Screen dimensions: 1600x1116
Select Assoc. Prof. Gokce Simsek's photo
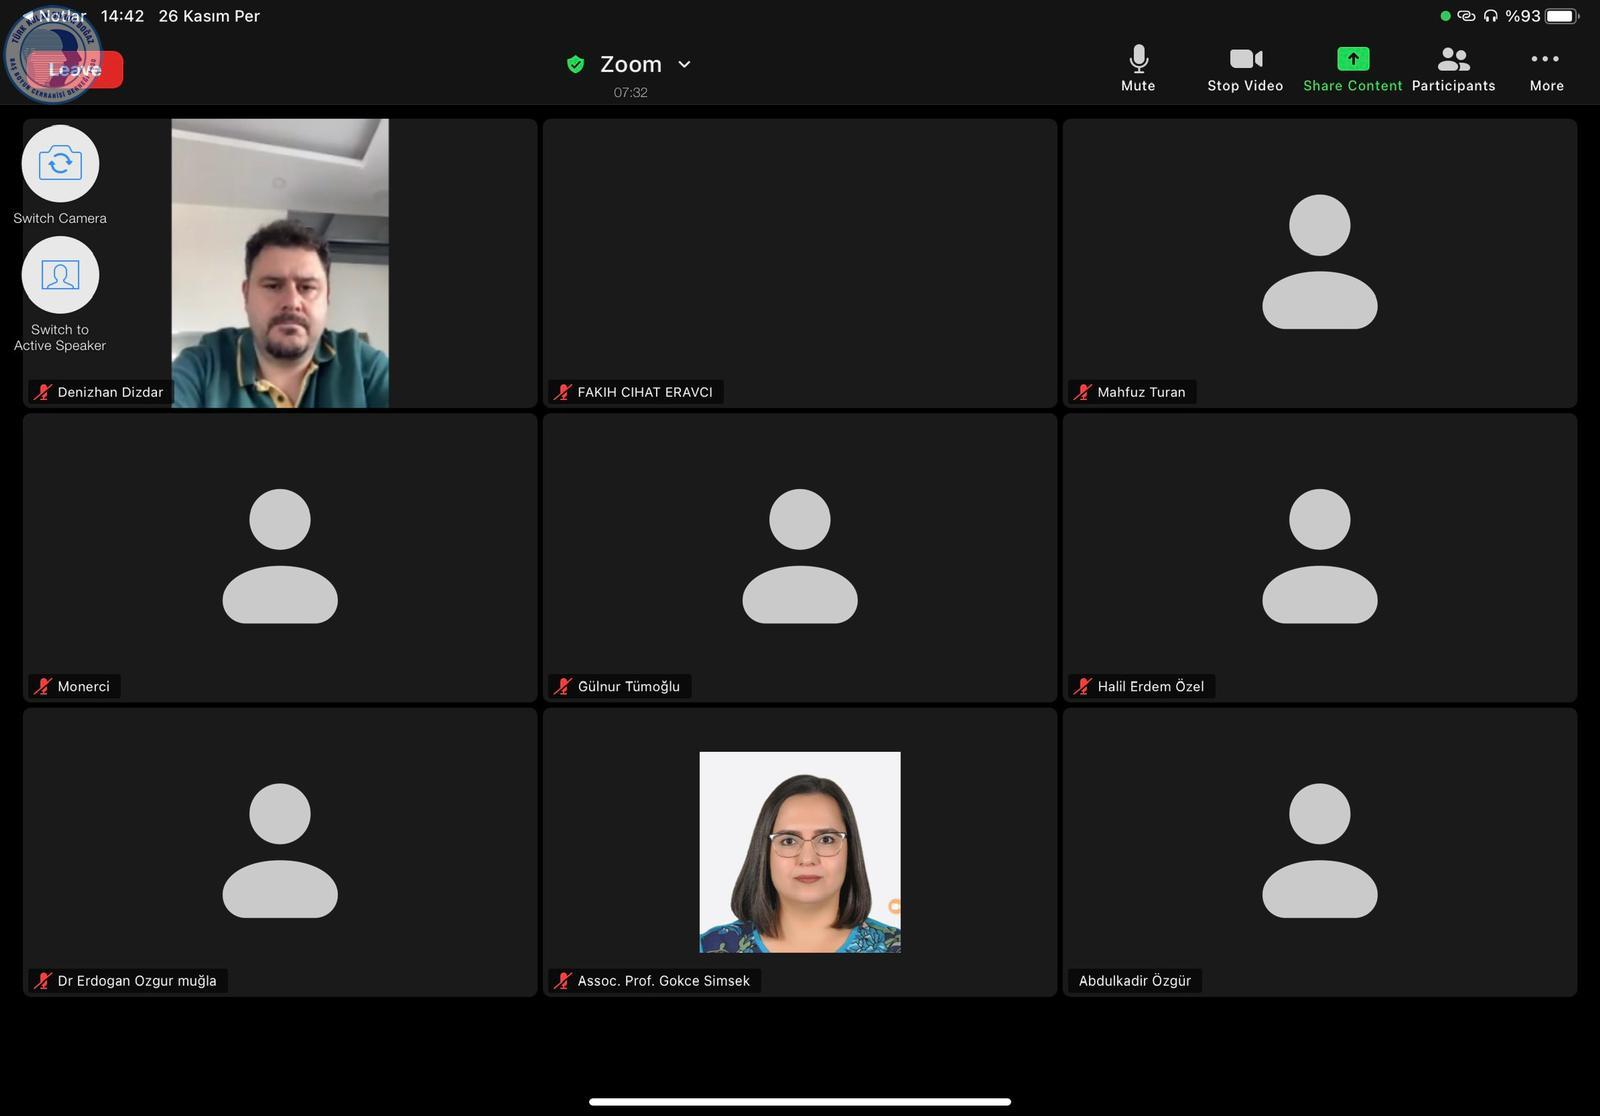click(x=800, y=852)
